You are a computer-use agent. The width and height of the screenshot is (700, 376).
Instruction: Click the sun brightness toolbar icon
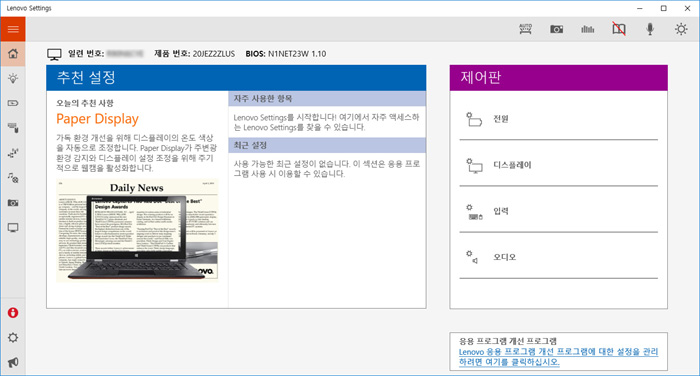coord(681,29)
